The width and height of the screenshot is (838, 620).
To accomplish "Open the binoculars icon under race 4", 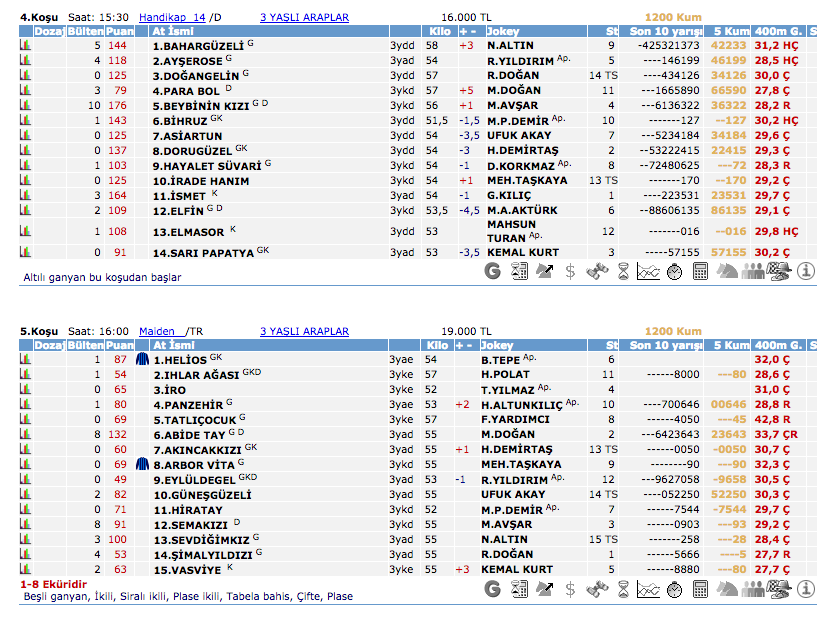I will (597, 271).
